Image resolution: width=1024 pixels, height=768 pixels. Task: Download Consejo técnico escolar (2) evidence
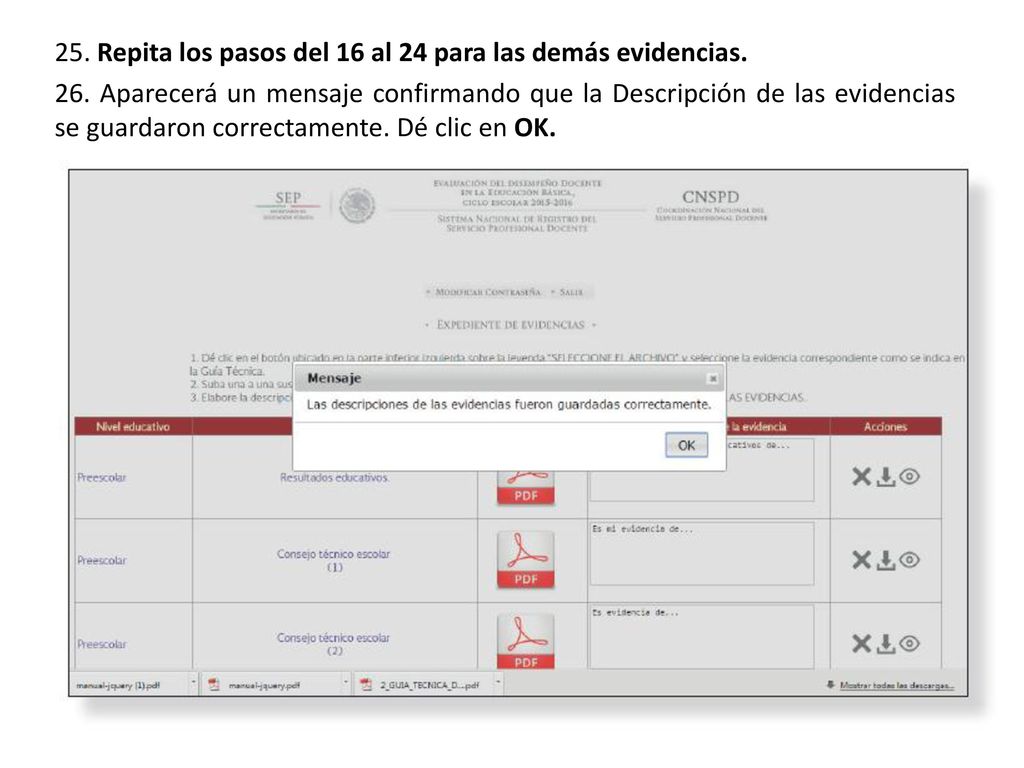click(886, 643)
